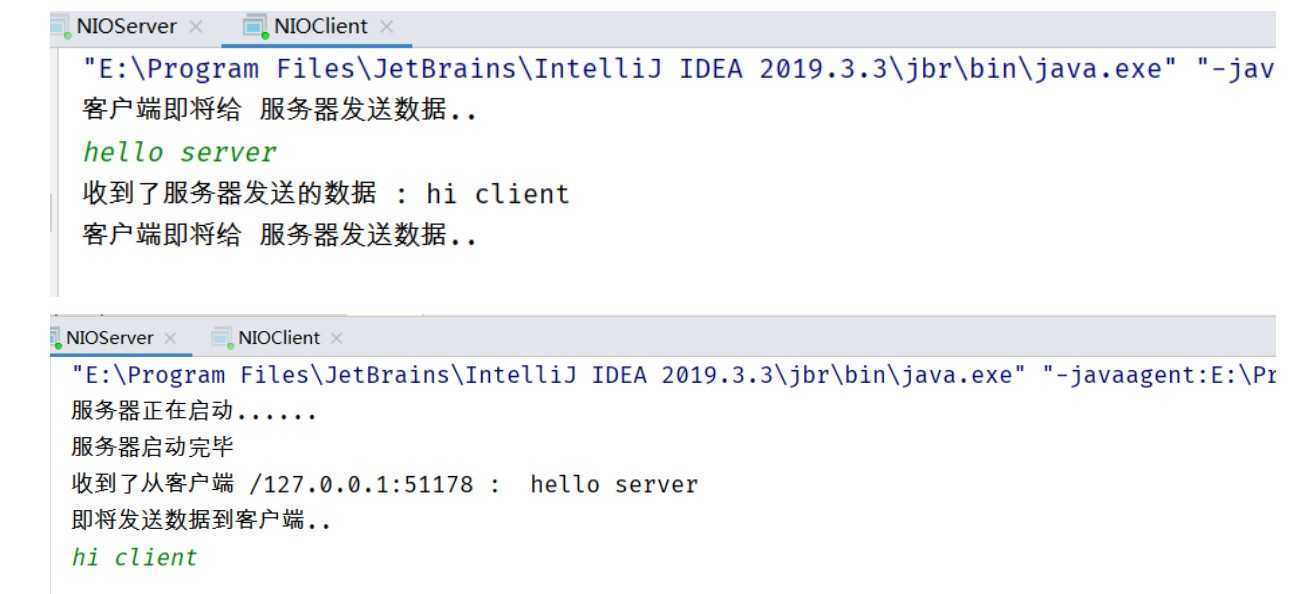Image resolution: width=1316 pixels, height=594 pixels.
Task: Click the NIOClient tab icon in lower panel
Action: tap(222, 338)
